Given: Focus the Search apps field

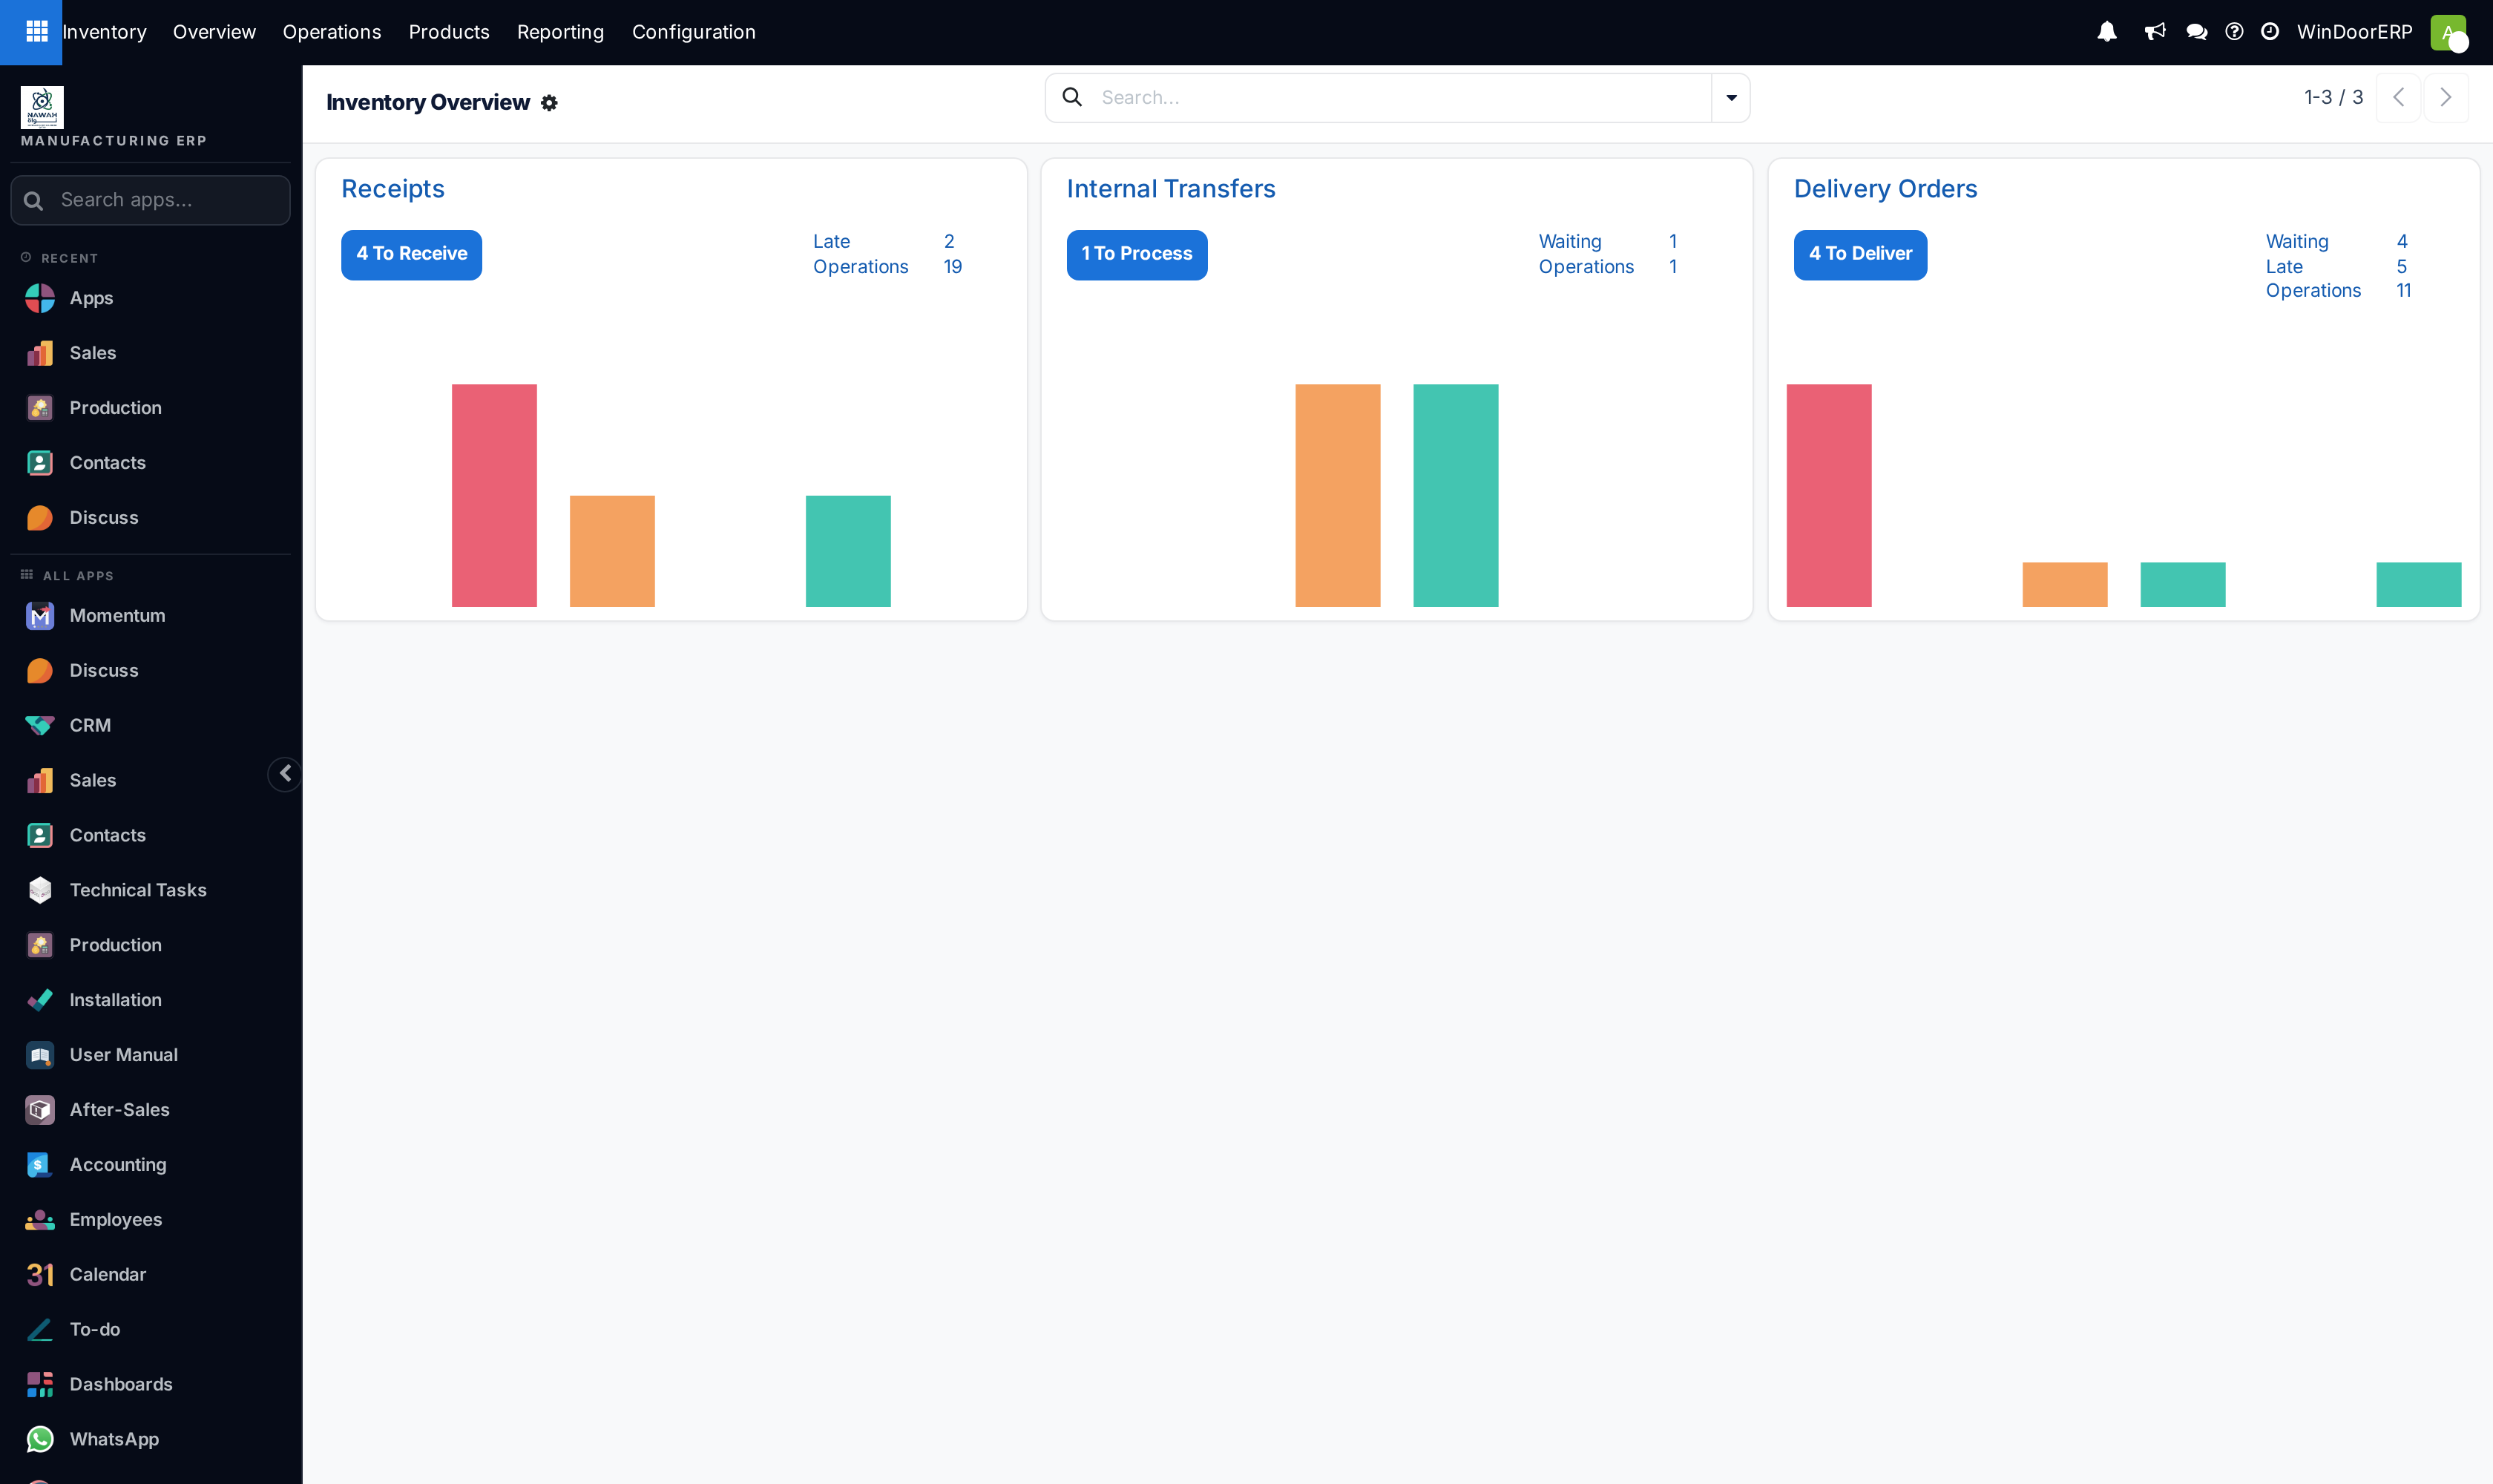Looking at the screenshot, I should [x=150, y=201].
